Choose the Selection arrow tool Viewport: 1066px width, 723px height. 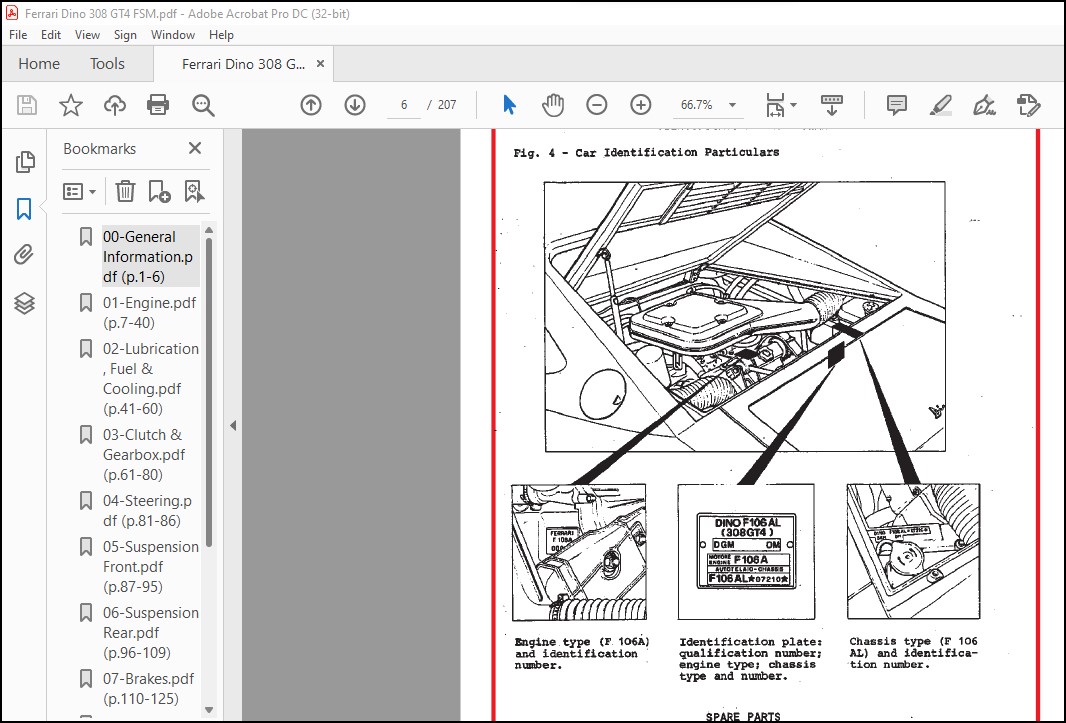point(509,105)
